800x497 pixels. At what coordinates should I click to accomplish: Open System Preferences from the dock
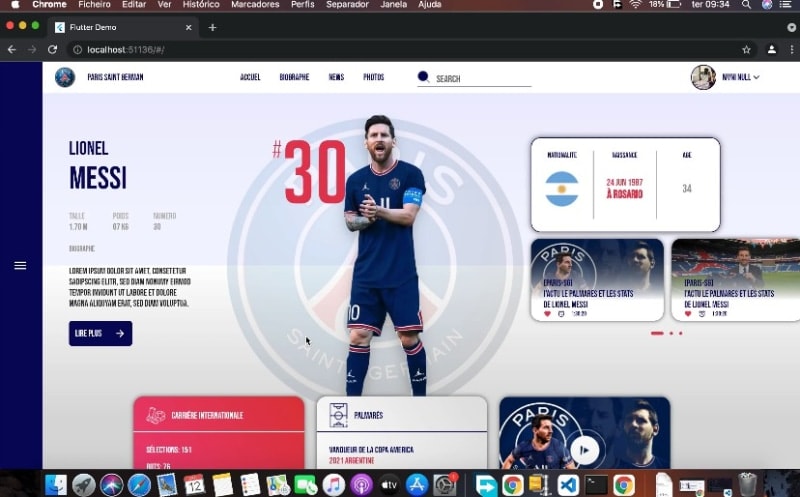pos(445,485)
